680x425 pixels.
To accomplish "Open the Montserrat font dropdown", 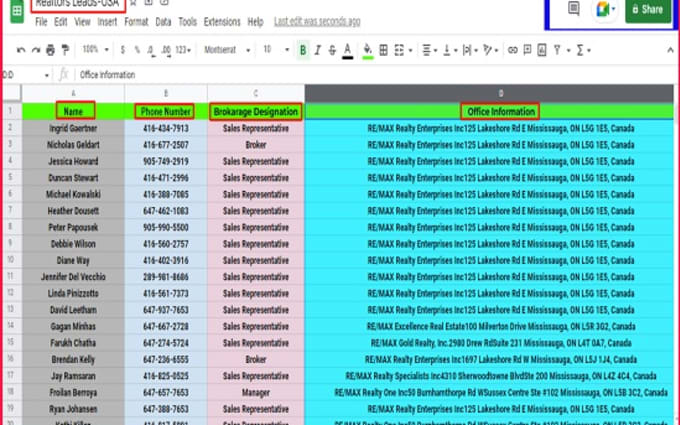I will 227,50.
